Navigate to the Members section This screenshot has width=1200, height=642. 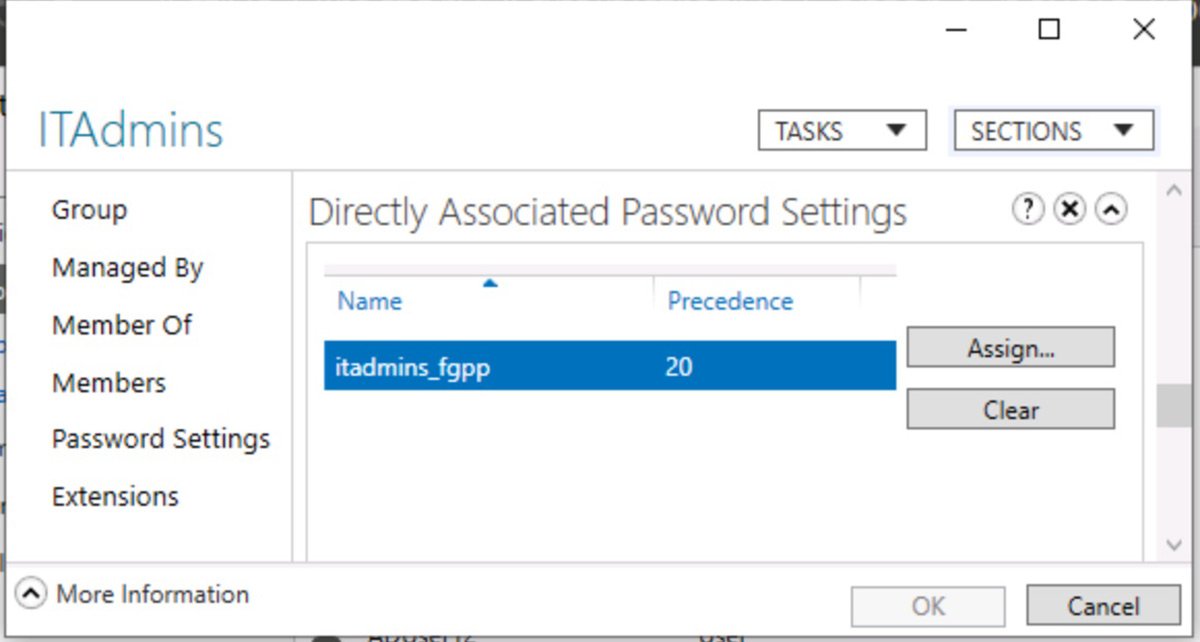(109, 383)
